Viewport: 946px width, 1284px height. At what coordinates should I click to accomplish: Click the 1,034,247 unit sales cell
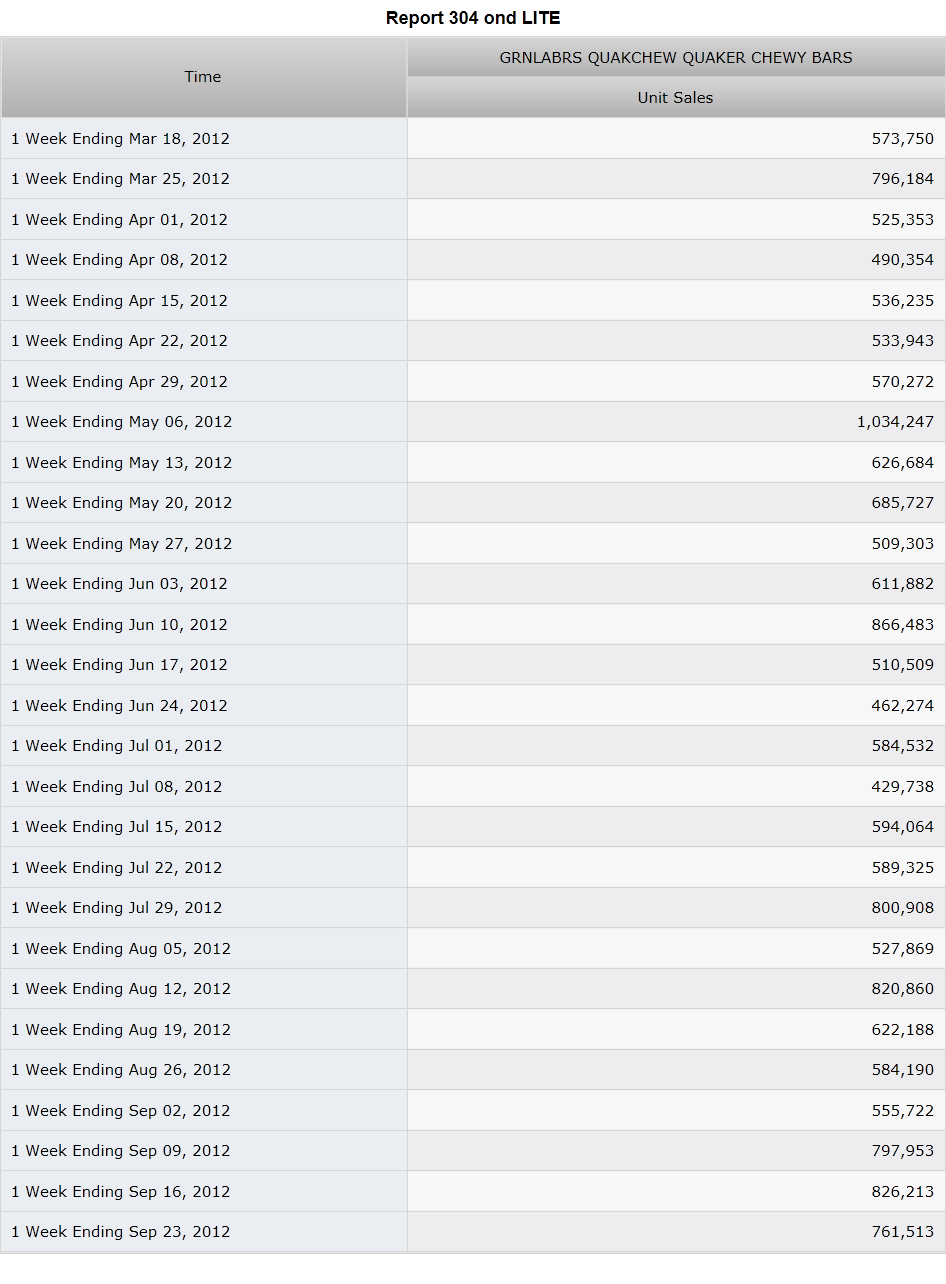tap(676, 422)
